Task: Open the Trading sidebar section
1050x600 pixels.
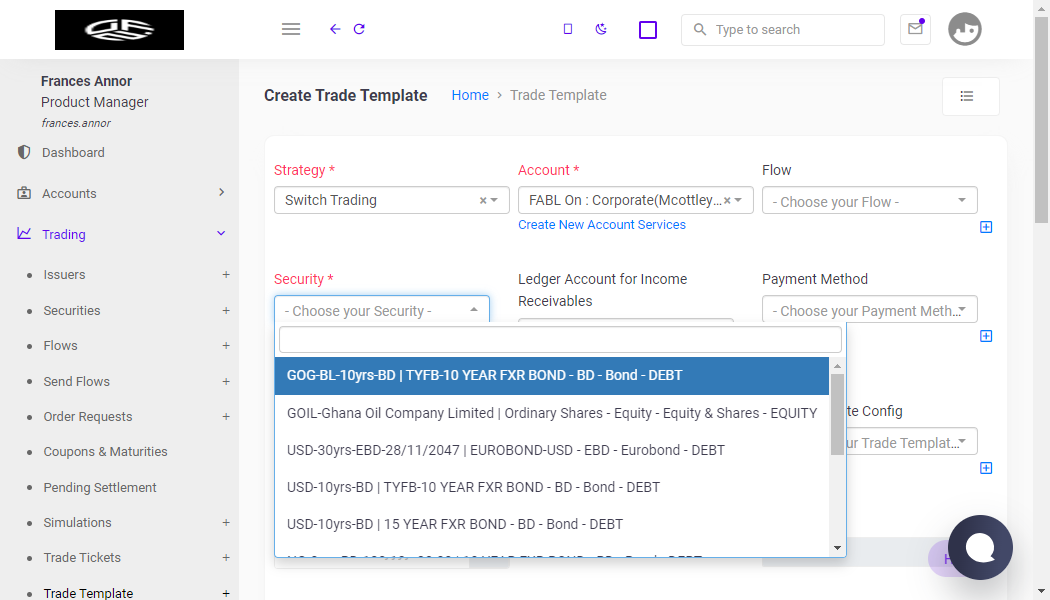Action: click(x=64, y=234)
